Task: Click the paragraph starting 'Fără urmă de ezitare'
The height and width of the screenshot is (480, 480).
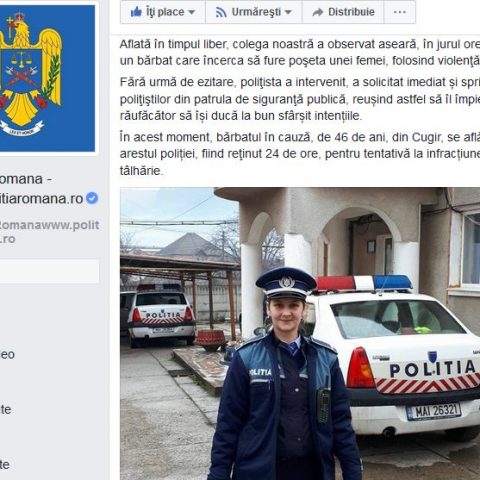Action: [x=300, y=99]
